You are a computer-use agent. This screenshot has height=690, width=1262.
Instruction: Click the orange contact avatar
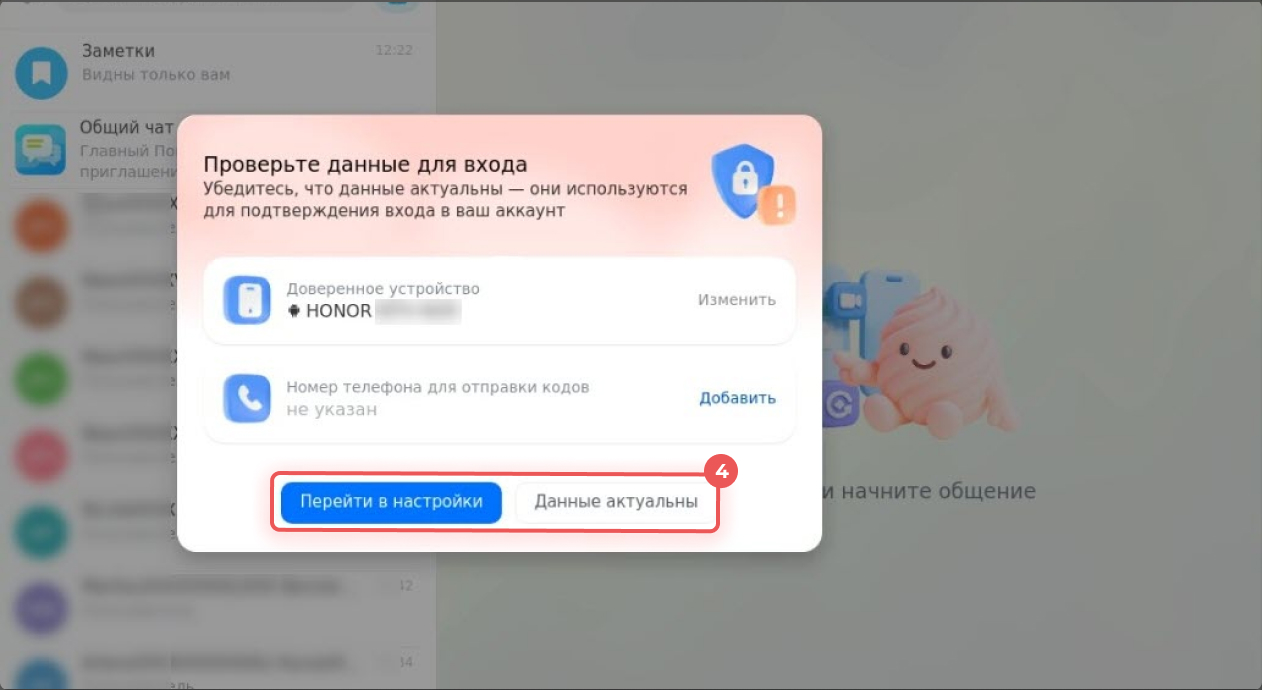pyautogui.click(x=41, y=228)
